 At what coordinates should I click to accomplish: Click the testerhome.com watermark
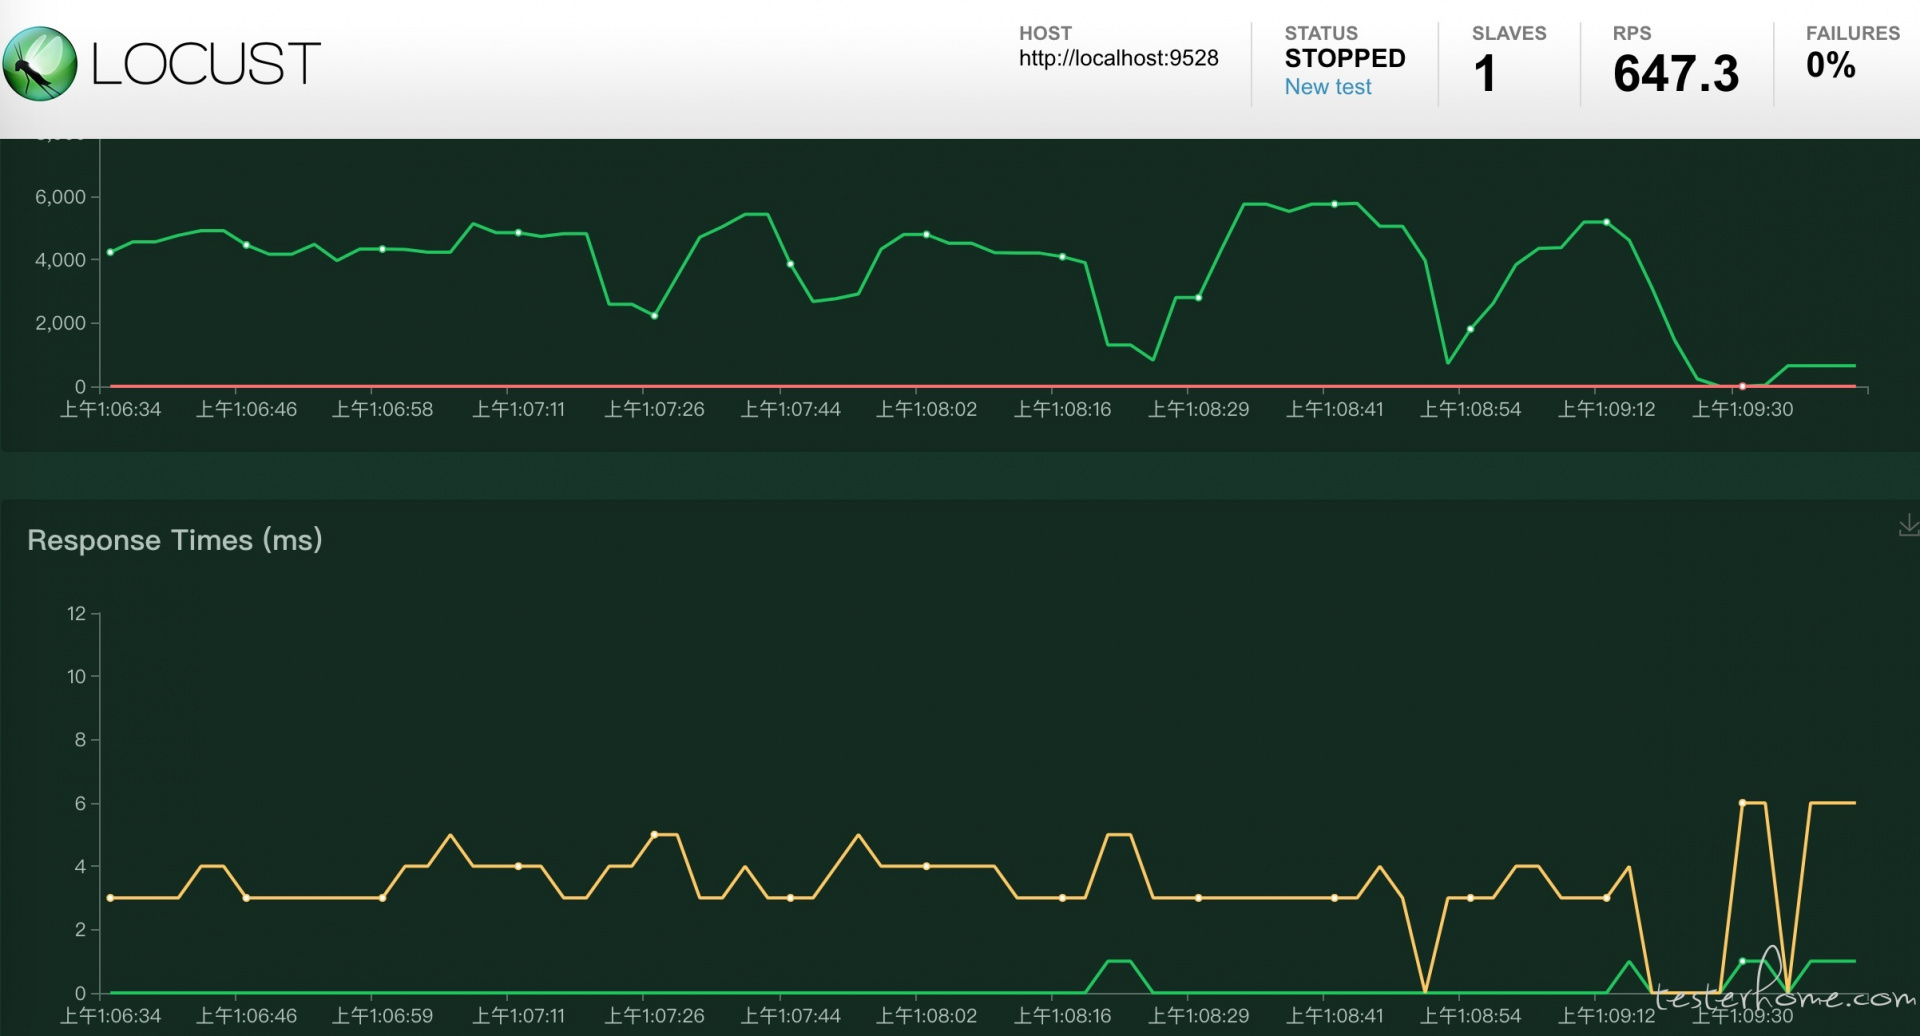pyautogui.click(x=1785, y=990)
